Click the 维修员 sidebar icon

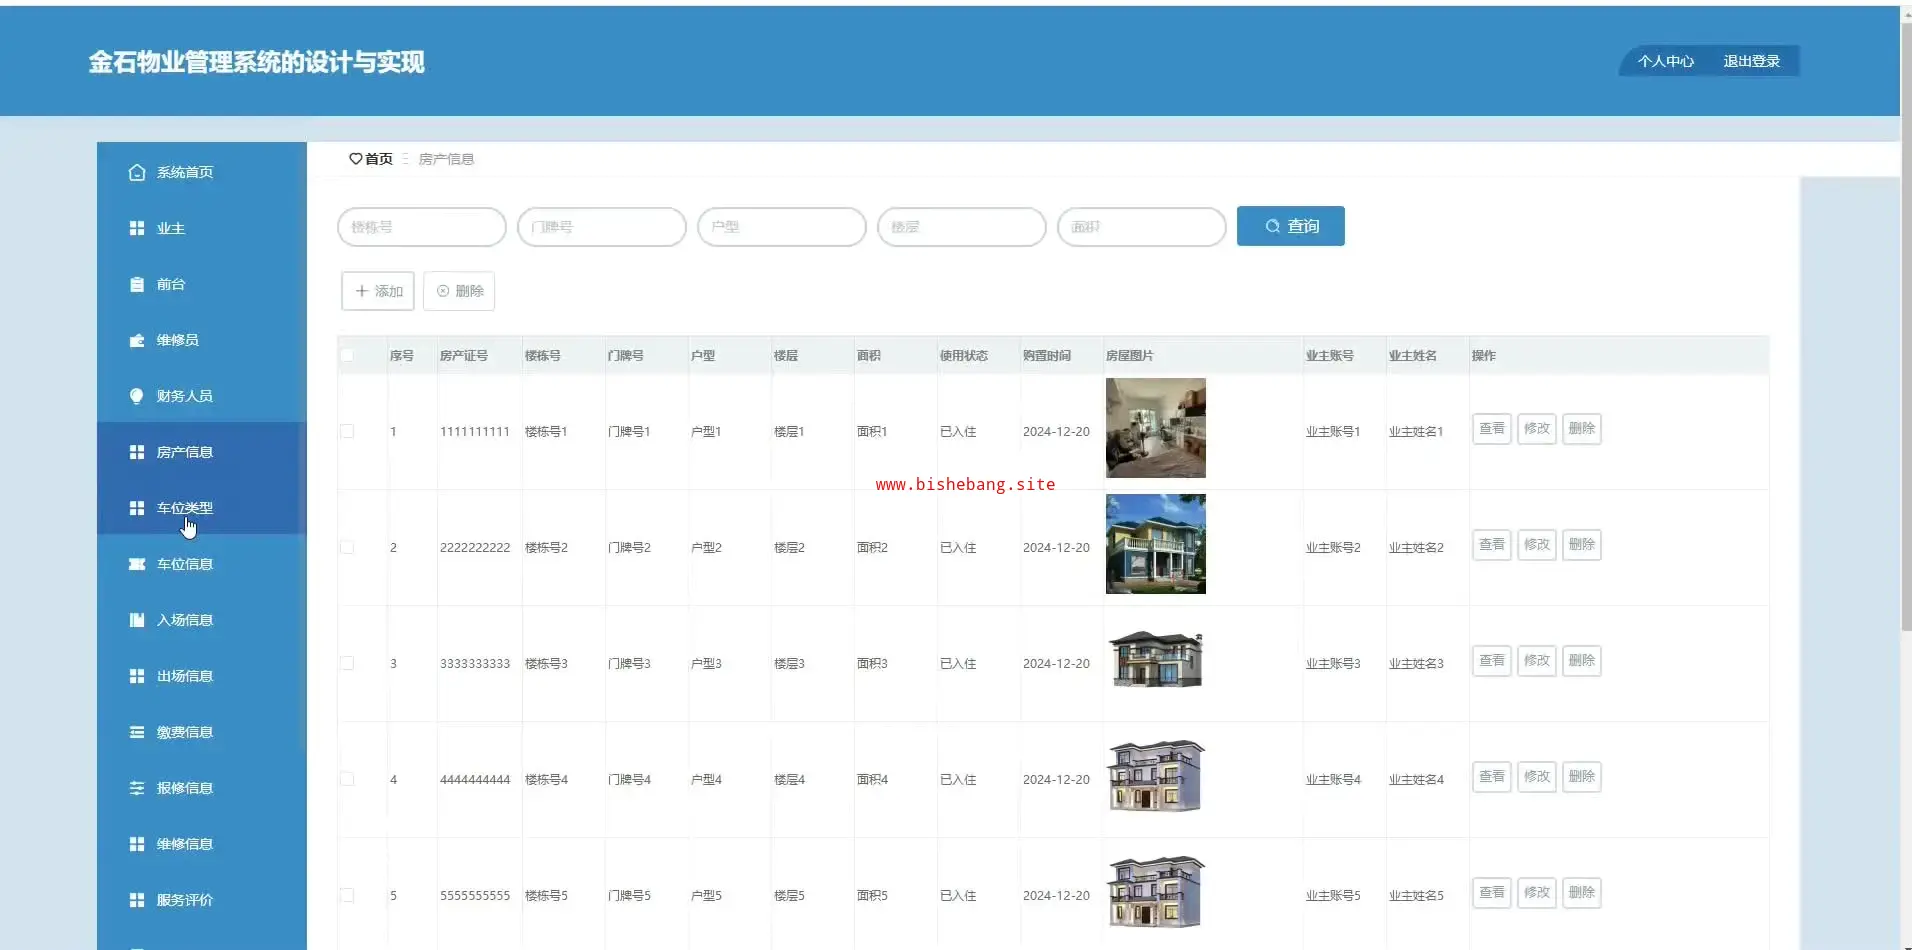click(x=137, y=340)
